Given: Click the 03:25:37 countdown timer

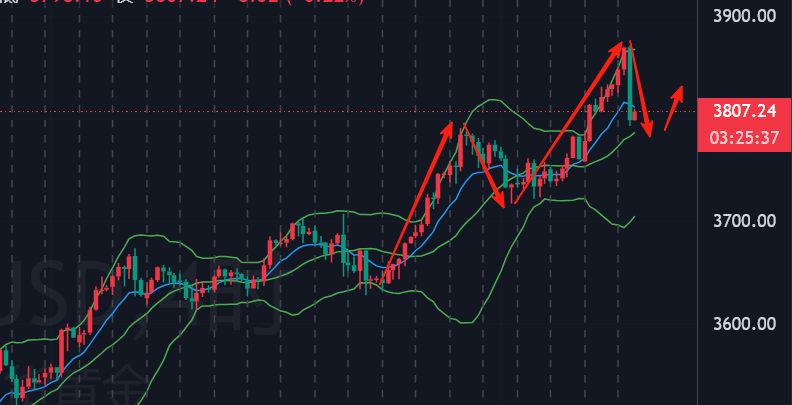Looking at the screenshot, I should 744,138.
